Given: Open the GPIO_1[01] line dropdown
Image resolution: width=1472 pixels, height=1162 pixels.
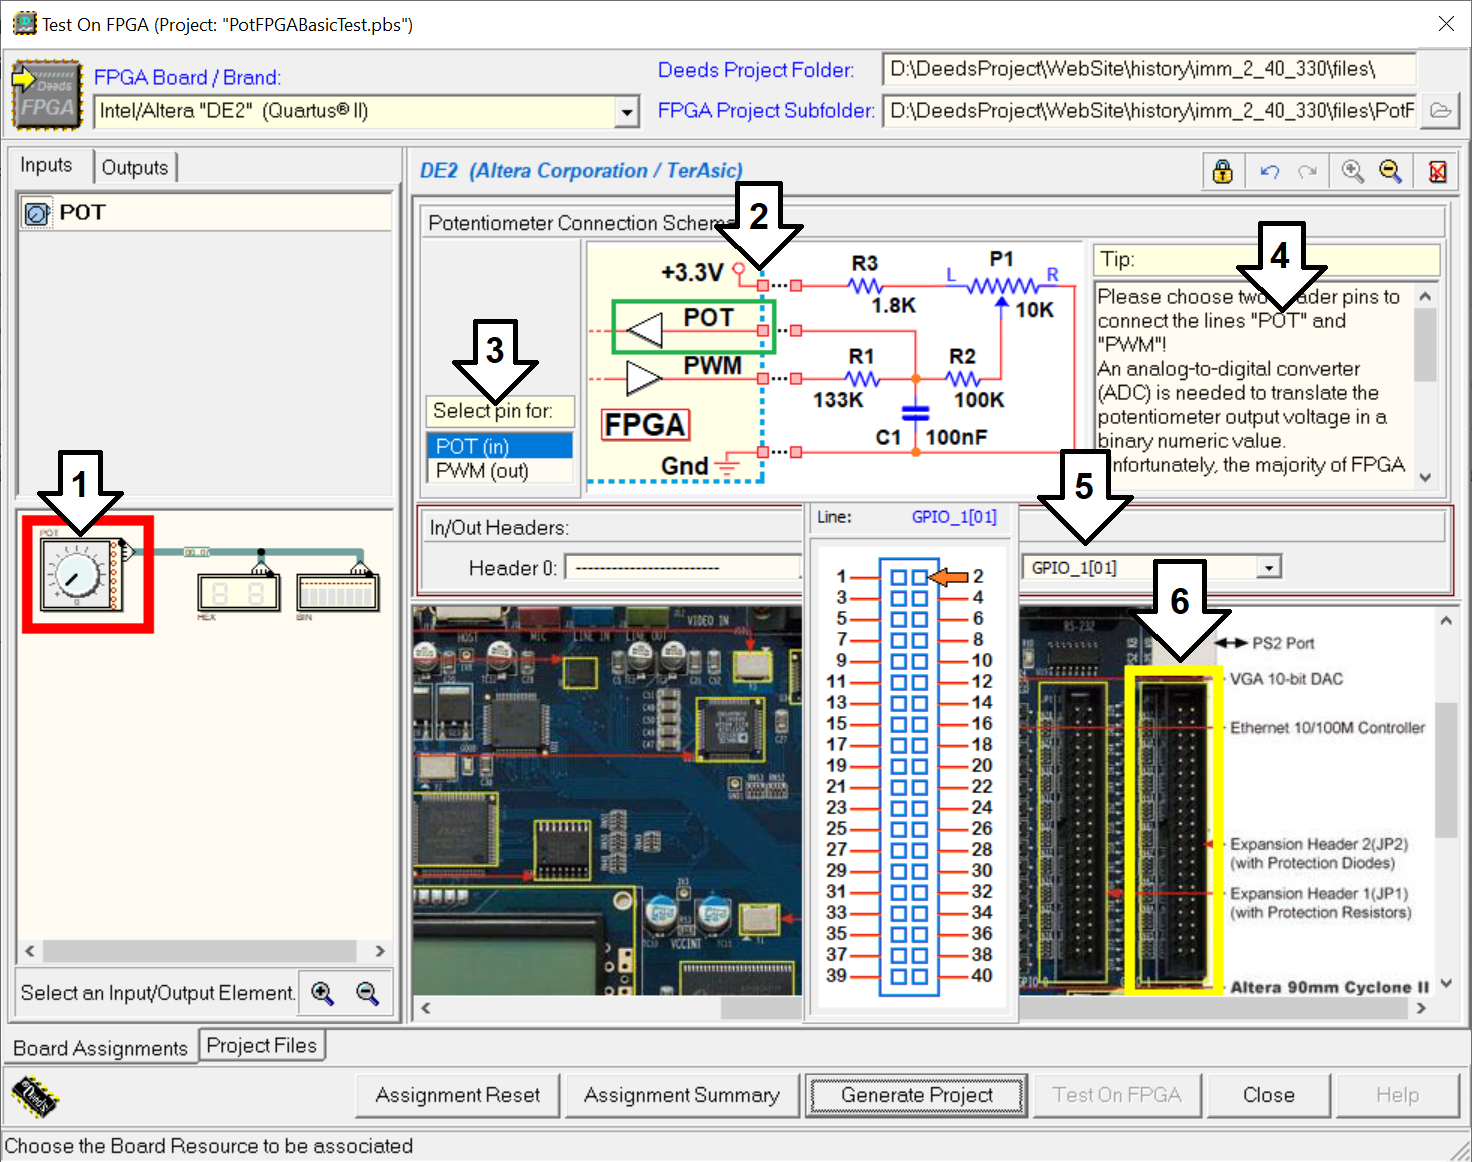Looking at the screenshot, I should [x=1269, y=568].
